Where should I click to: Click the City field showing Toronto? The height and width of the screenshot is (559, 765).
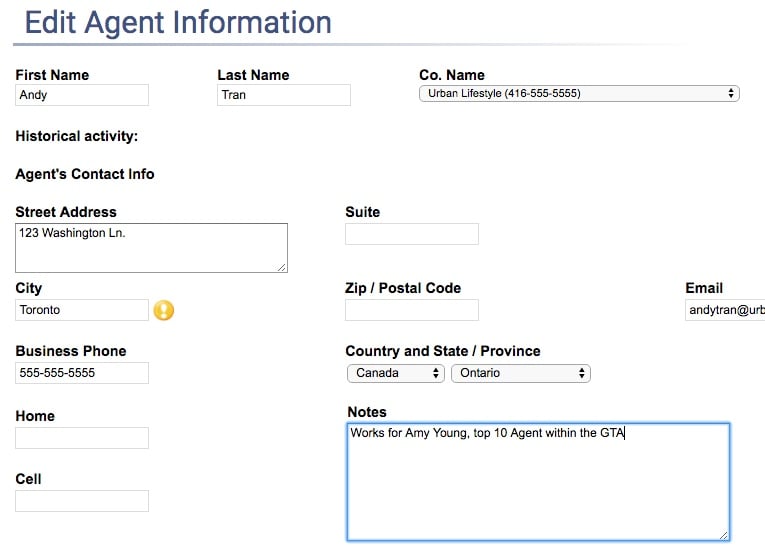coord(82,310)
